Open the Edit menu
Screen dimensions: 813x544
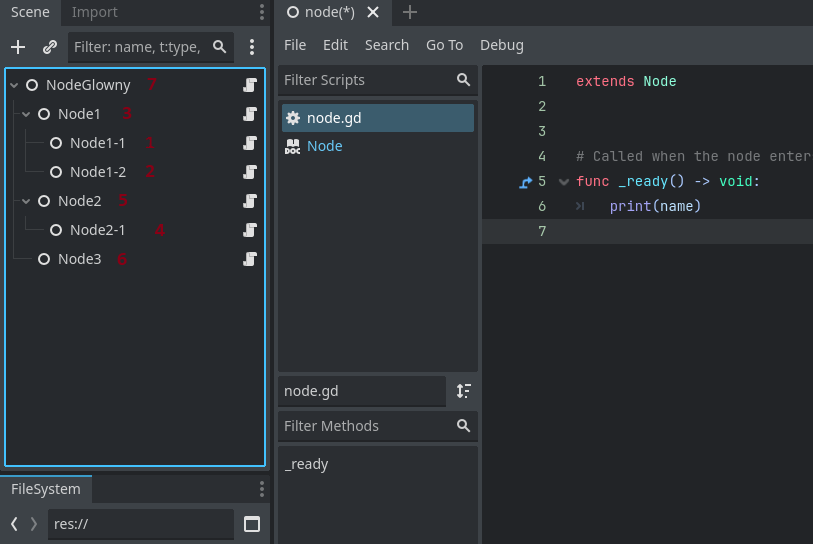tap(335, 46)
